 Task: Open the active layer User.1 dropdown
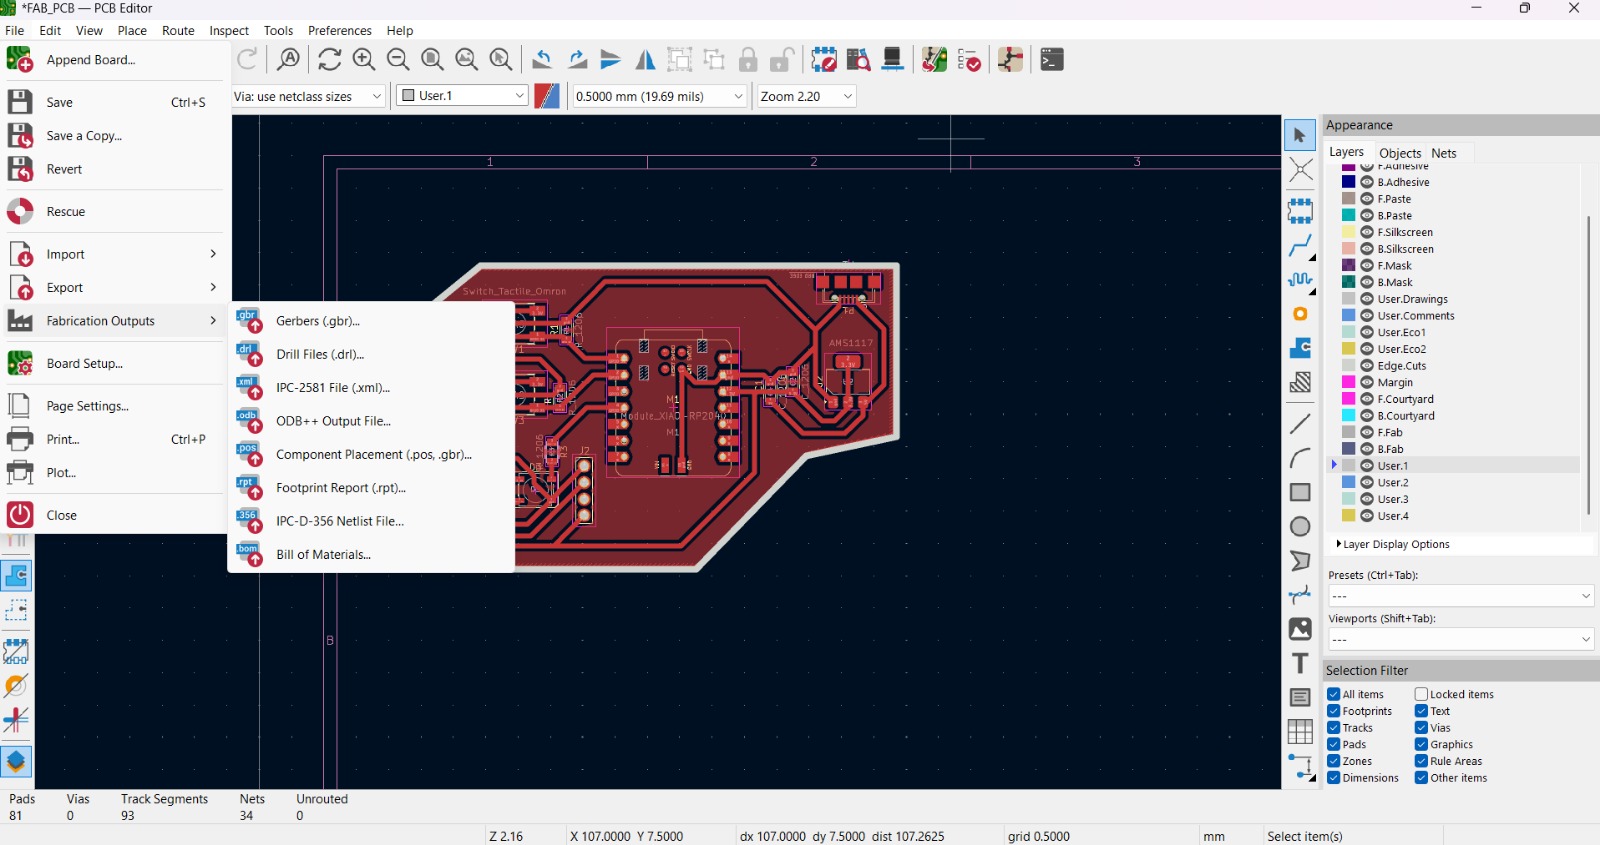click(x=462, y=96)
